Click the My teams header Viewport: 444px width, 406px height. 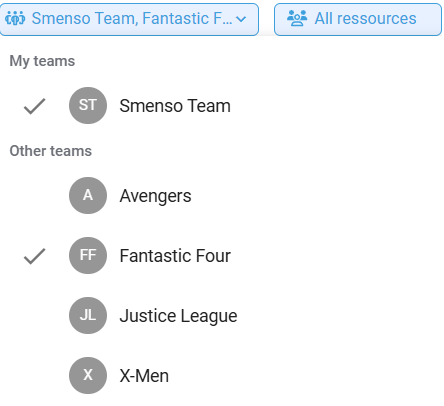42,61
